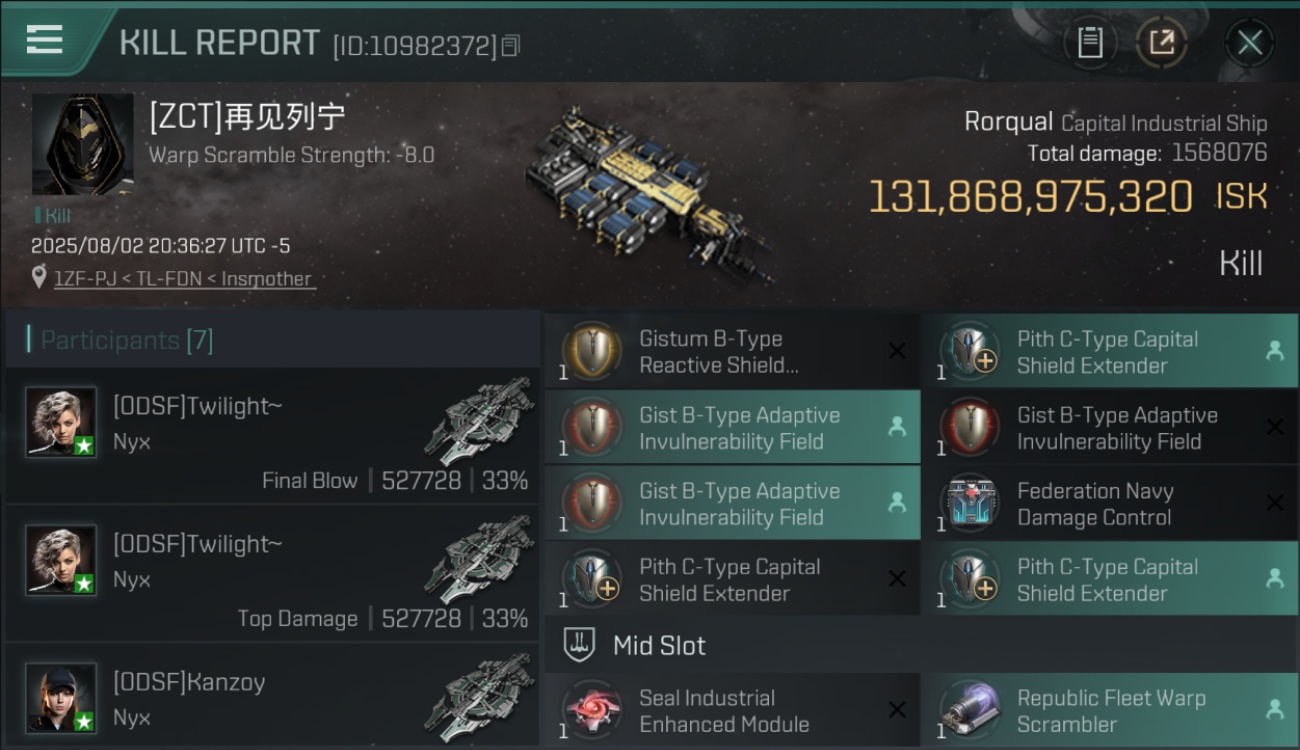The width and height of the screenshot is (1300, 750).
Task: Tap the Nyx ship image beside Kanzoy
Action: coord(480,696)
